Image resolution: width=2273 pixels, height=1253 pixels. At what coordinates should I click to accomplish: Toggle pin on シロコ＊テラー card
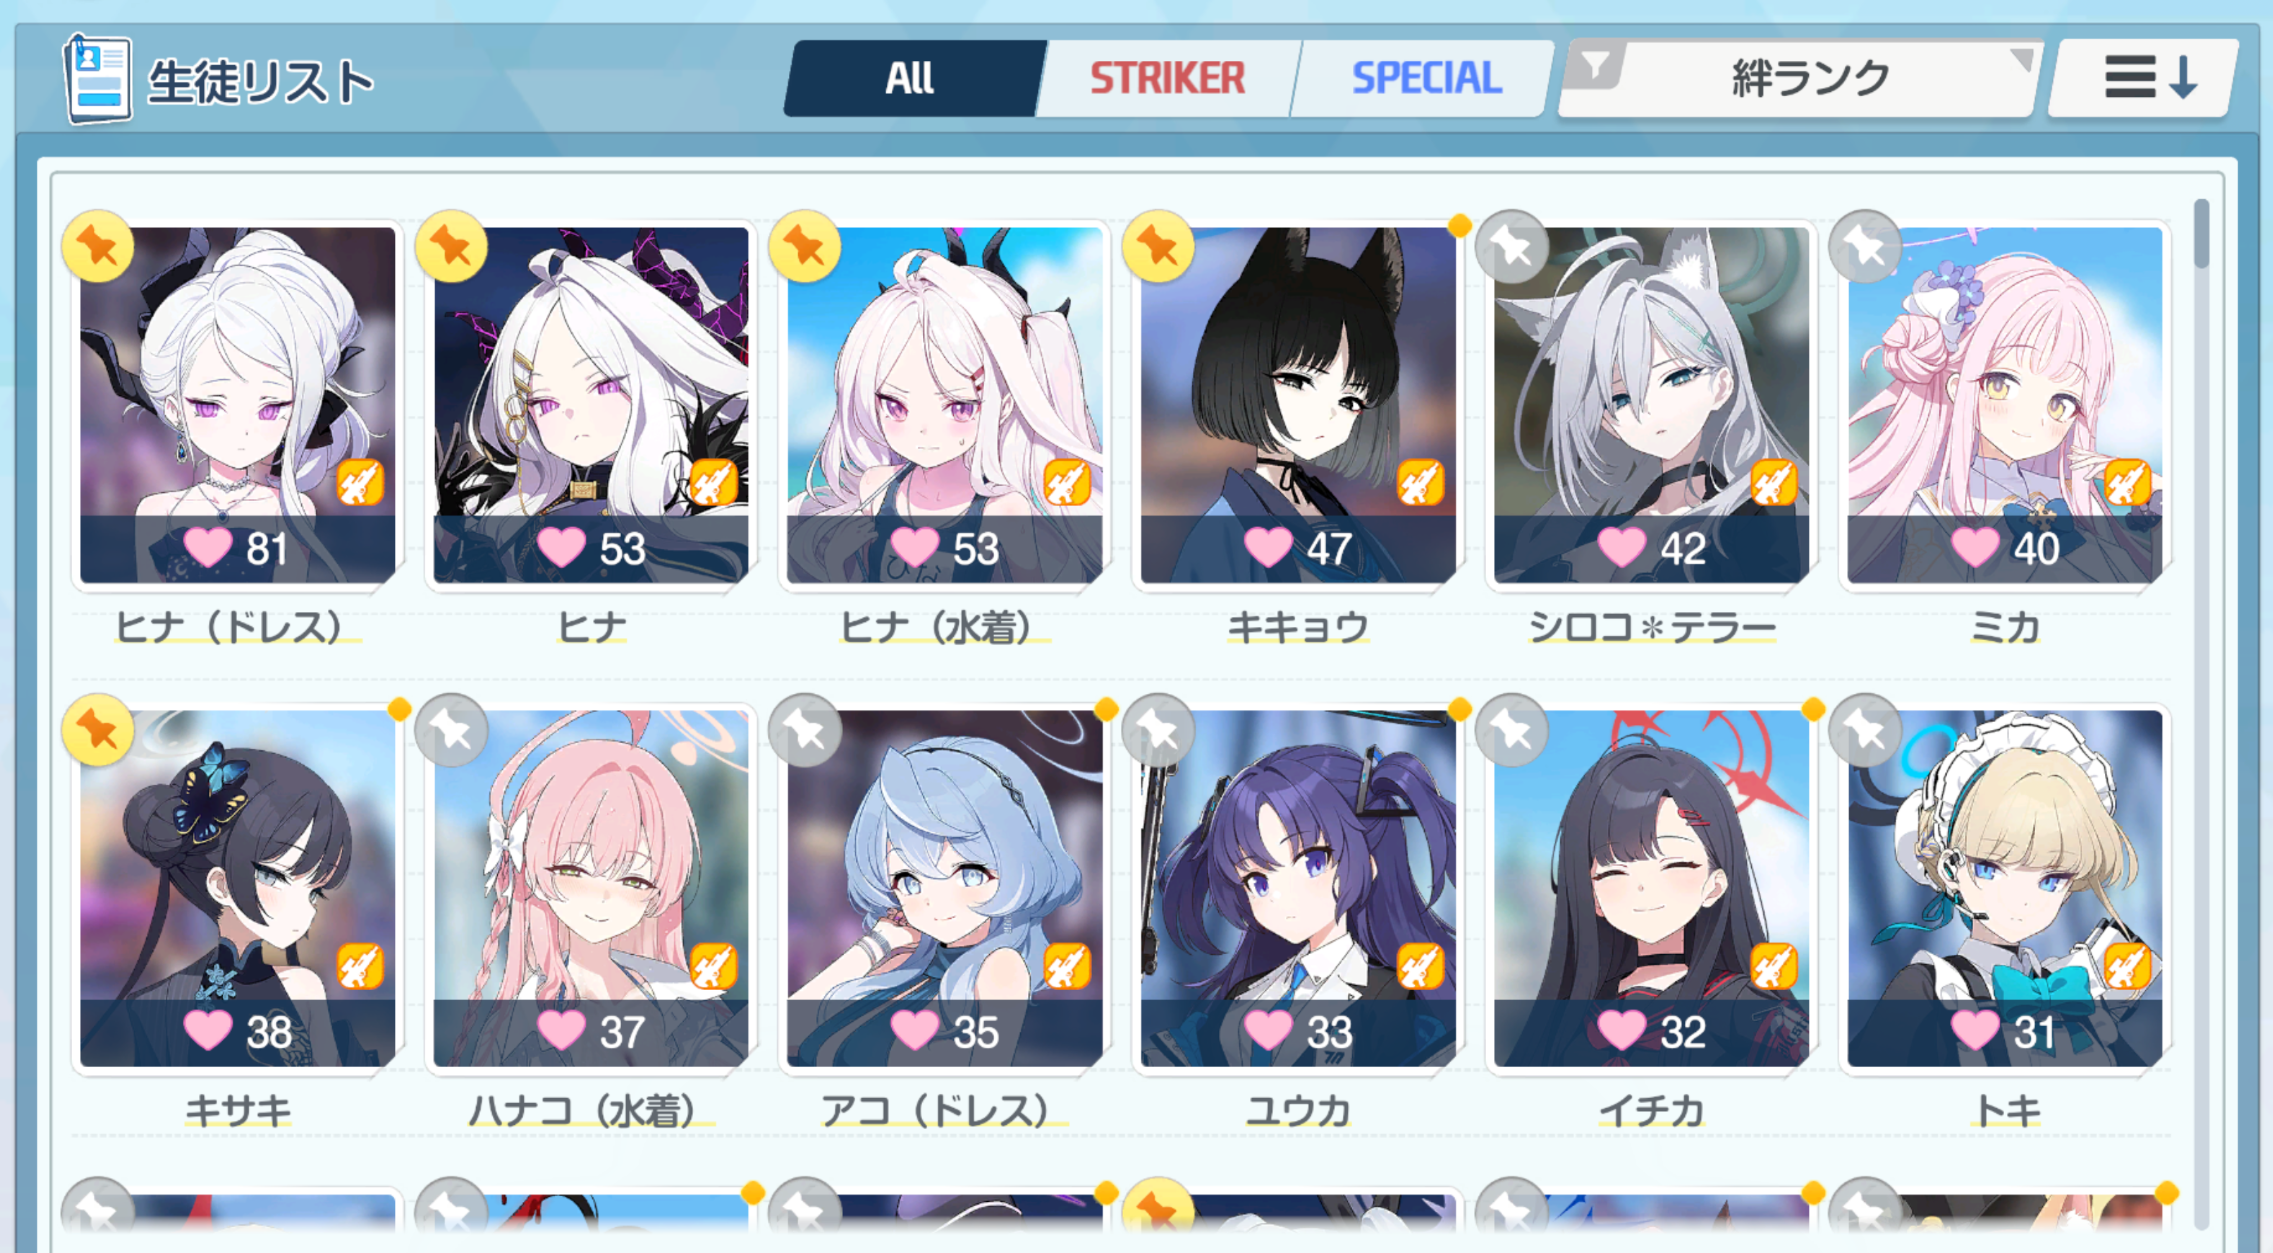(x=1512, y=247)
